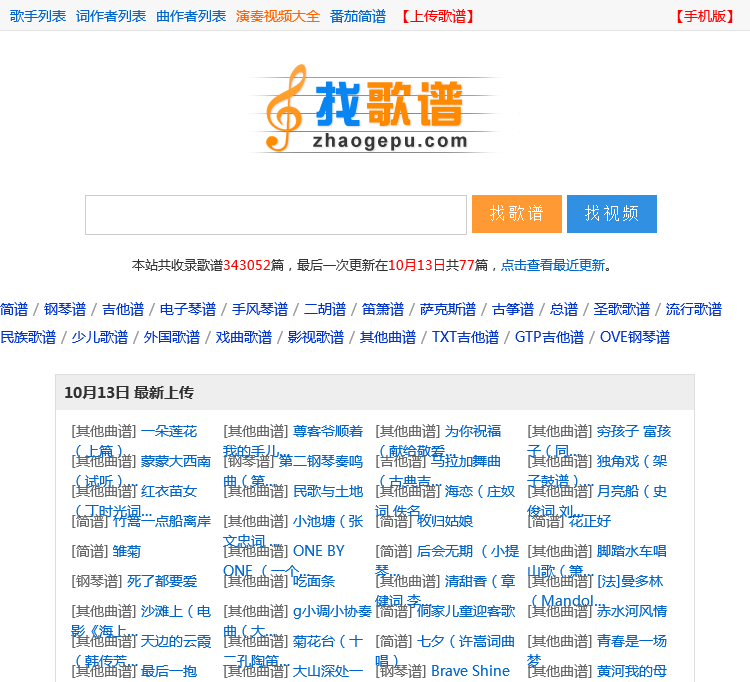750x682 pixels.
Task: Browse the 吉他谱 category
Action: [123, 309]
